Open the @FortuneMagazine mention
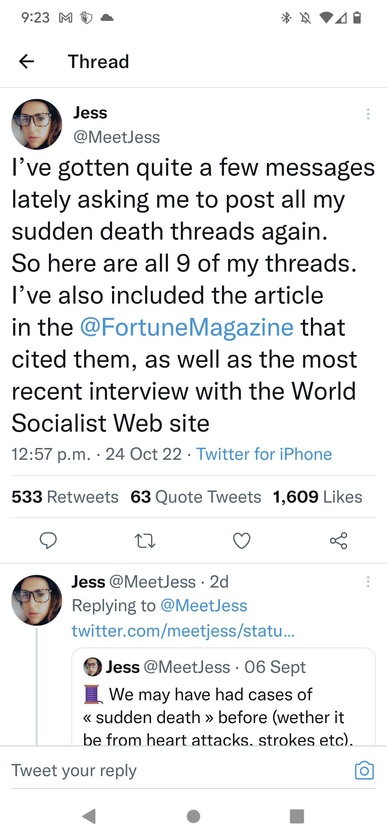 coord(186,326)
